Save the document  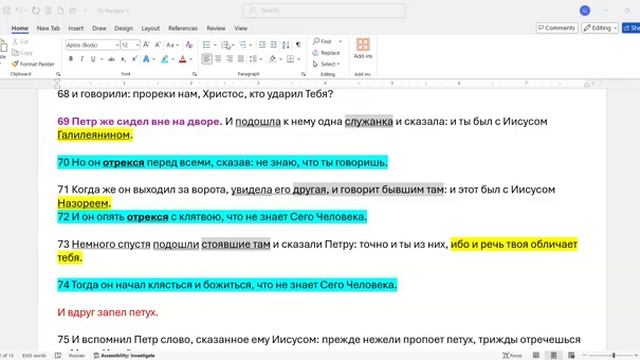(x=7, y=11)
